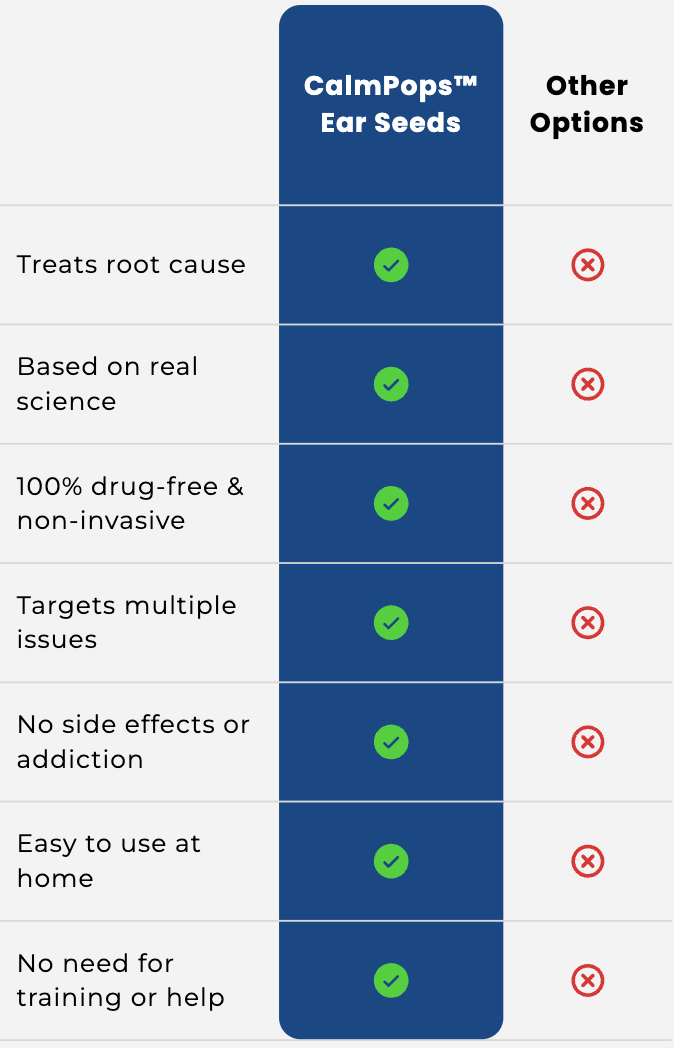Click red X for No need for training
Image resolution: width=674 pixels, height=1048 pixels.
tap(587, 980)
